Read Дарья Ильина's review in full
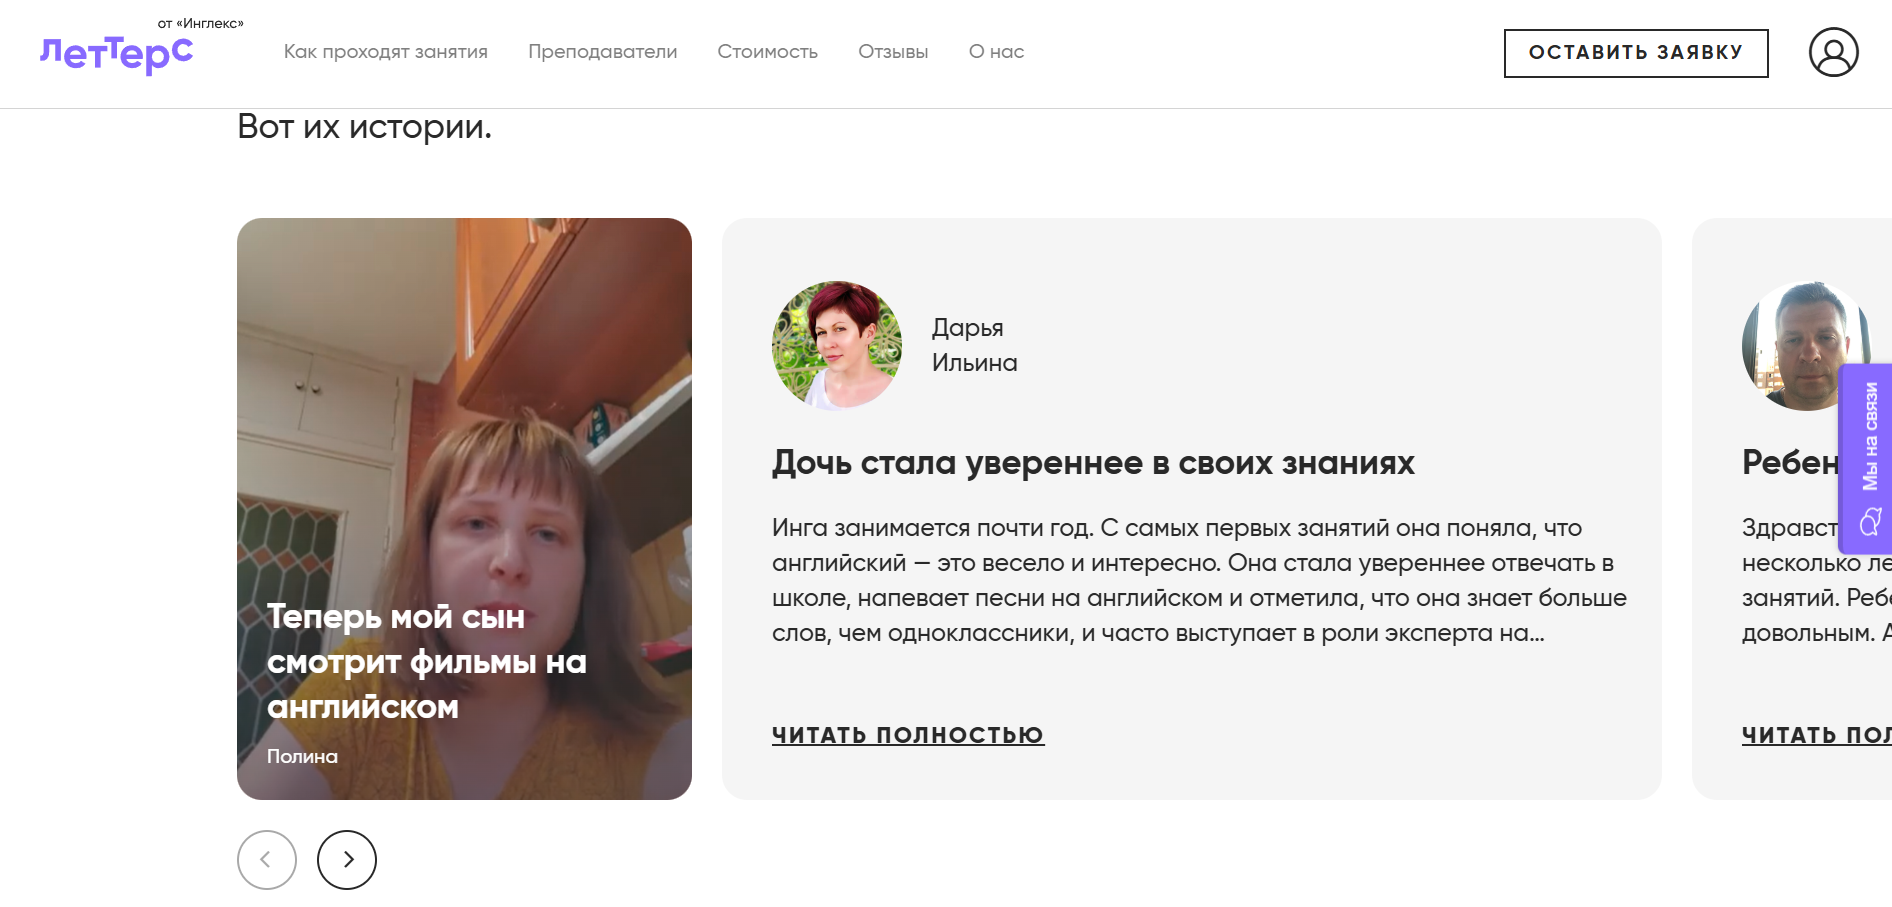This screenshot has height=907, width=1892. click(x=908, y=735)
